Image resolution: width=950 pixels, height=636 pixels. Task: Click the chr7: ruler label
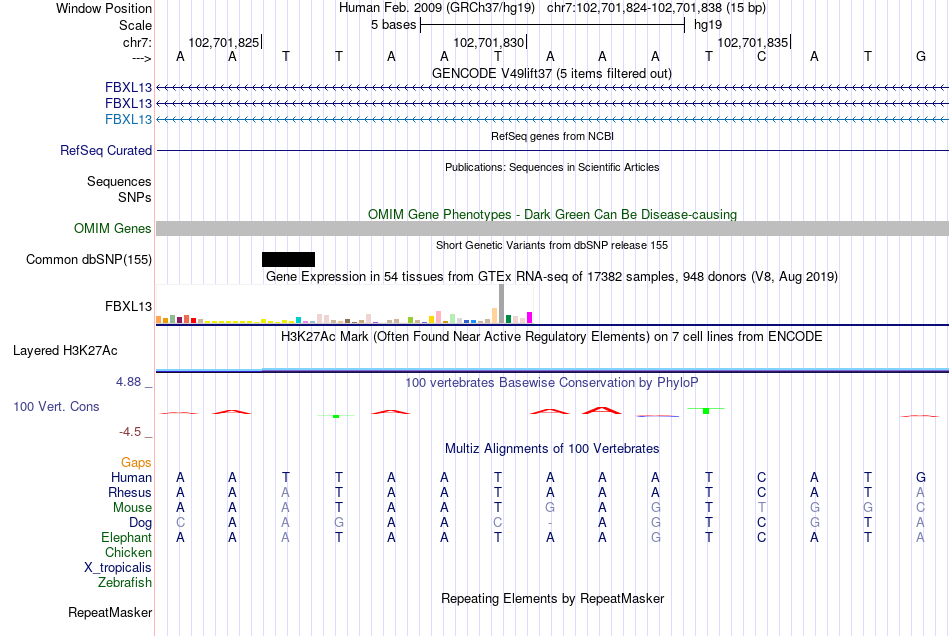(x=137, y=42)
